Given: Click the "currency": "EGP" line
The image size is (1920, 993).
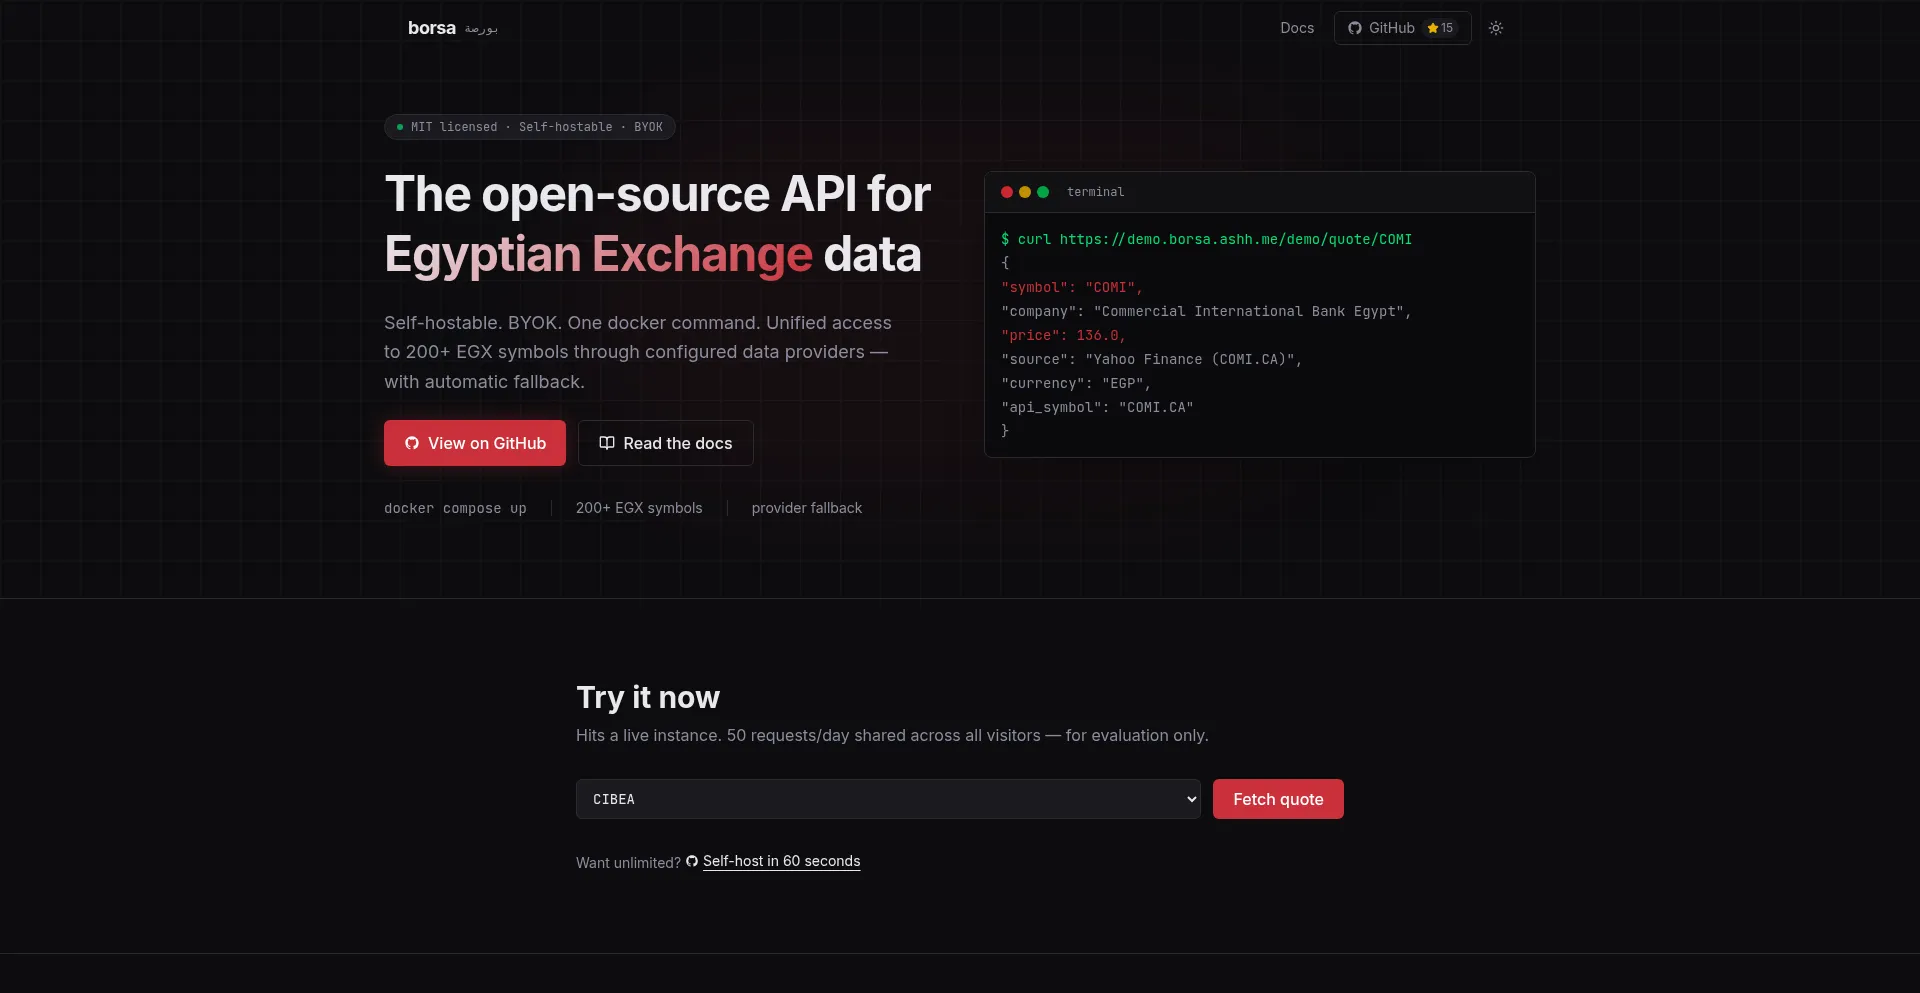Looking at the screenshot, I should [x=1076, y=383].
